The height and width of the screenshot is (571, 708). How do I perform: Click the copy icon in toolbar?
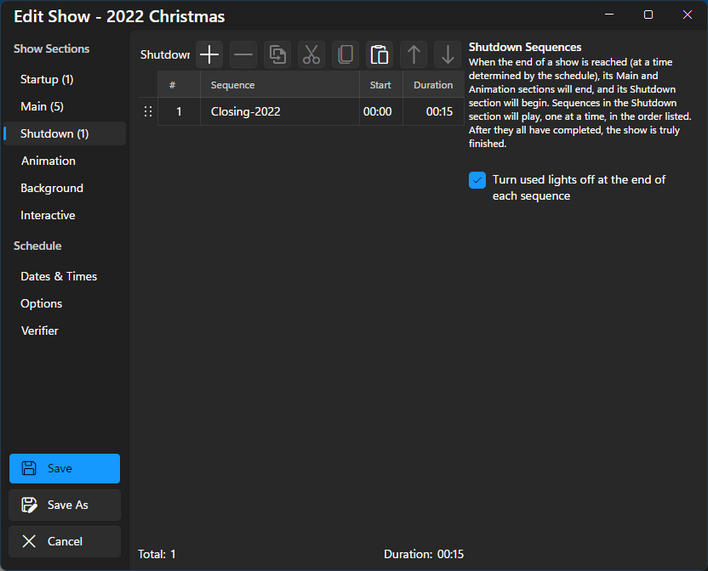345,55
